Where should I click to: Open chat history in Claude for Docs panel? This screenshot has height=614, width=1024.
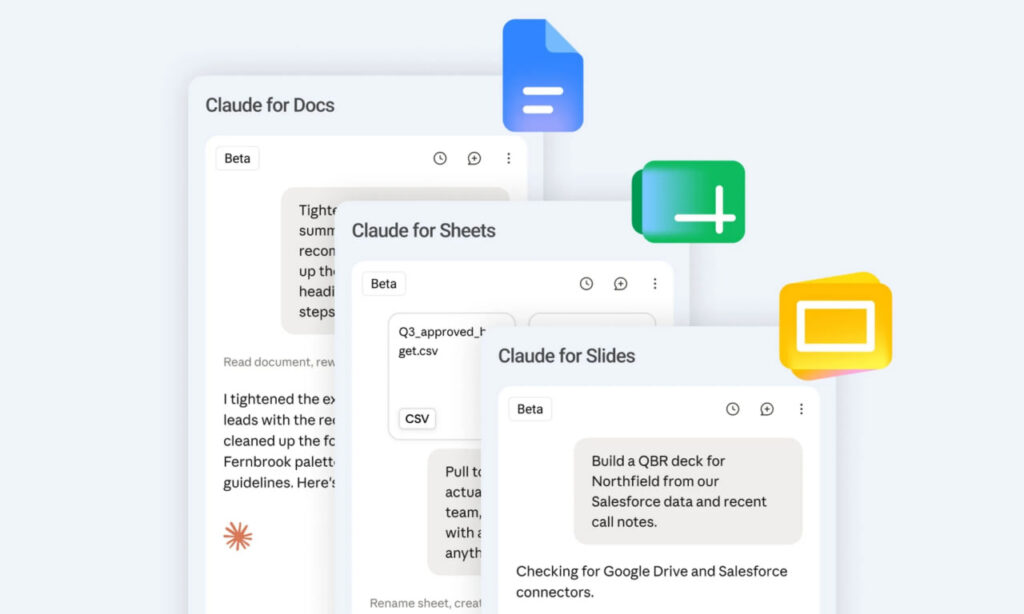coord(440,158)
